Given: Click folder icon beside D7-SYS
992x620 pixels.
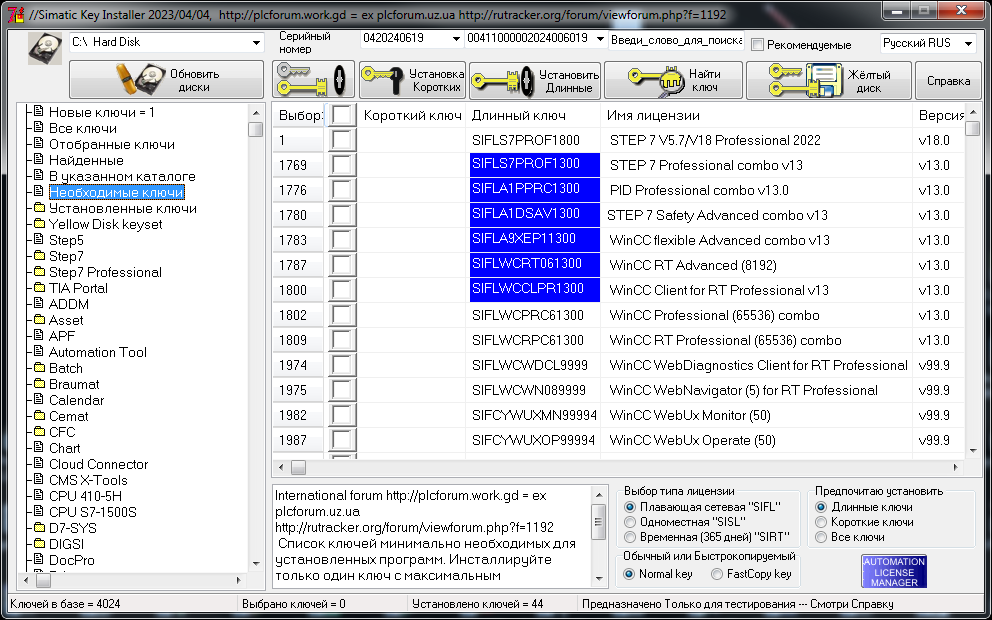Looking at the screenshot, I should (x=39, y=528).
